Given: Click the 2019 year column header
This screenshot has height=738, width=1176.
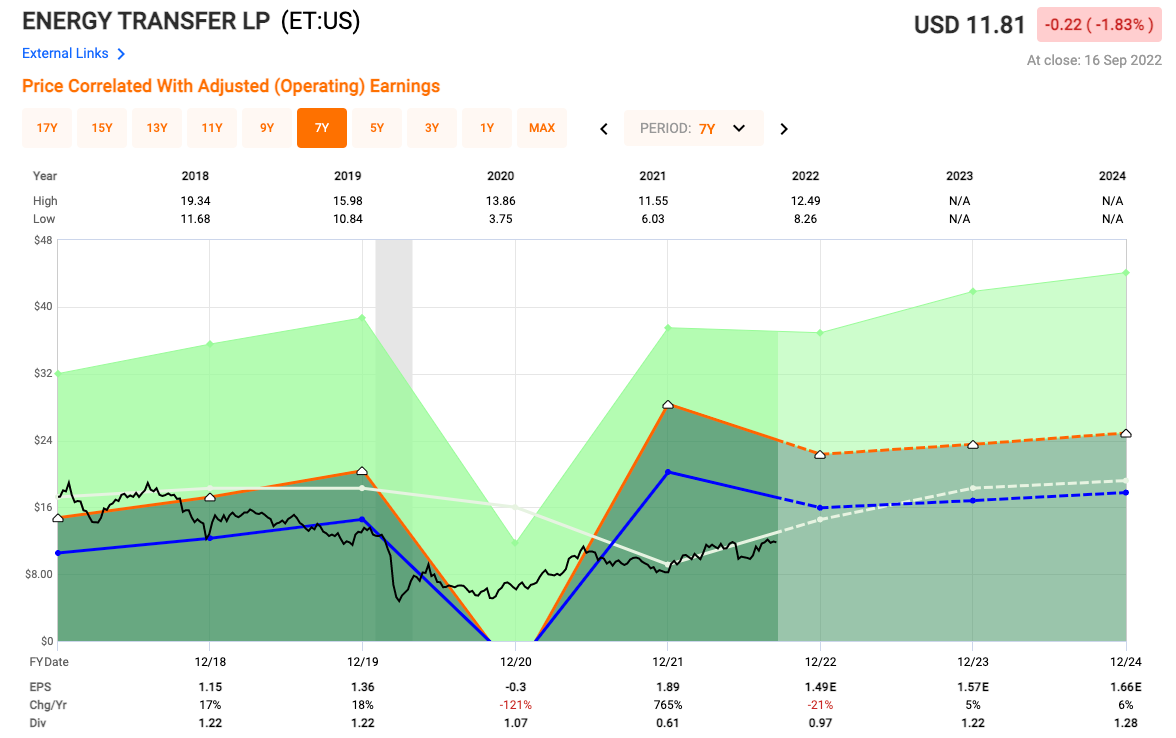Looking at the screenshot, I should click(347, 176).
